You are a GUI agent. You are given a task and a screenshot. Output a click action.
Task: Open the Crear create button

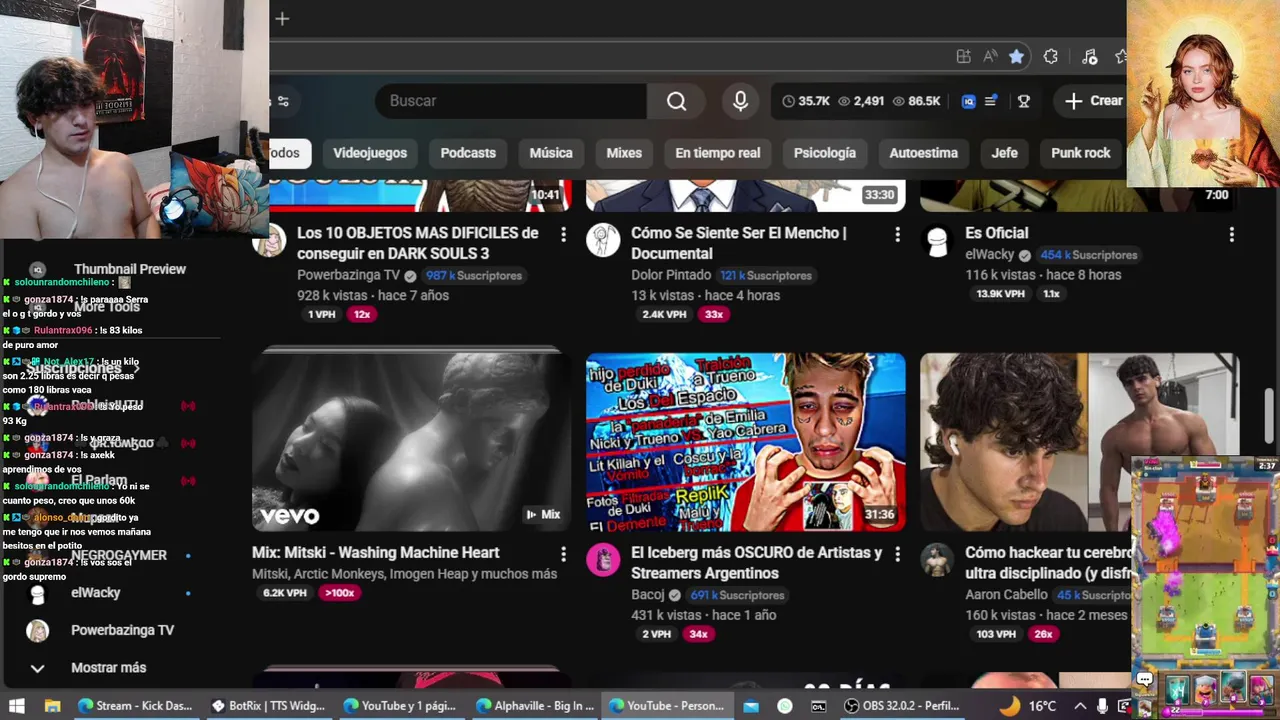(1093, 101)
